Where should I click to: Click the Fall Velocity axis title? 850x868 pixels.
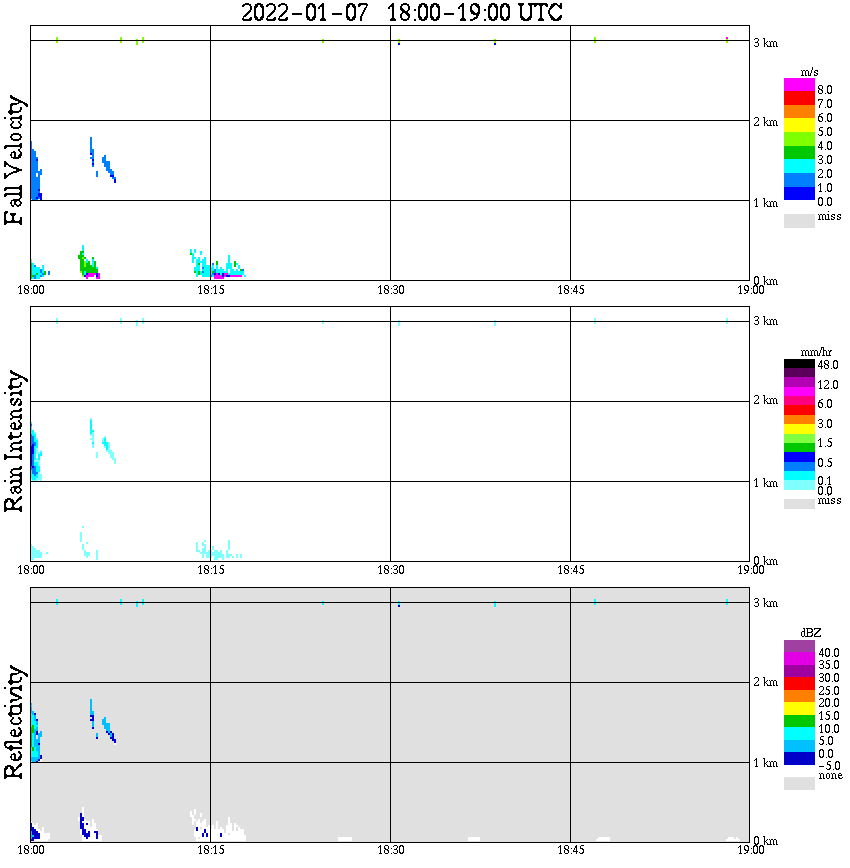click(14, 160)
